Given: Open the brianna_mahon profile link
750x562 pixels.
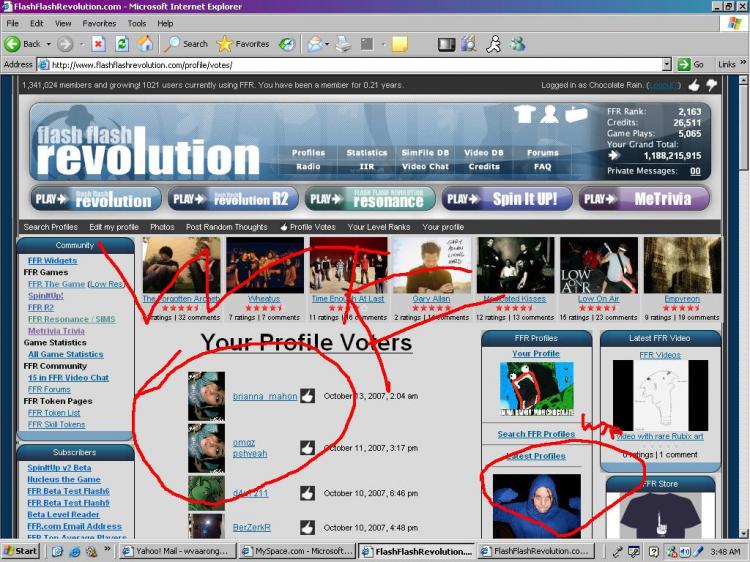Looking at the screenshot, I should point(265,397).
